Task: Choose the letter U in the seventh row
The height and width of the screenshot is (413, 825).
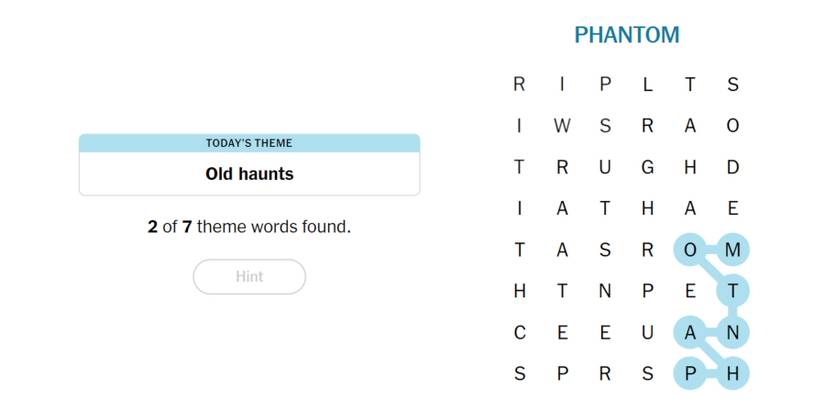Action: [647, 333]
